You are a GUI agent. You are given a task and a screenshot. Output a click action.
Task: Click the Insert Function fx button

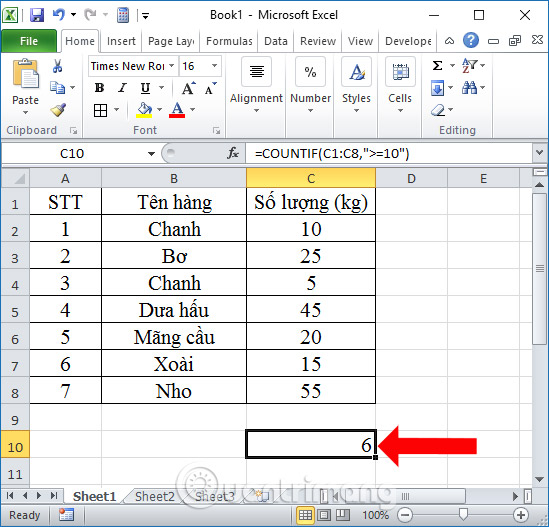233,153
